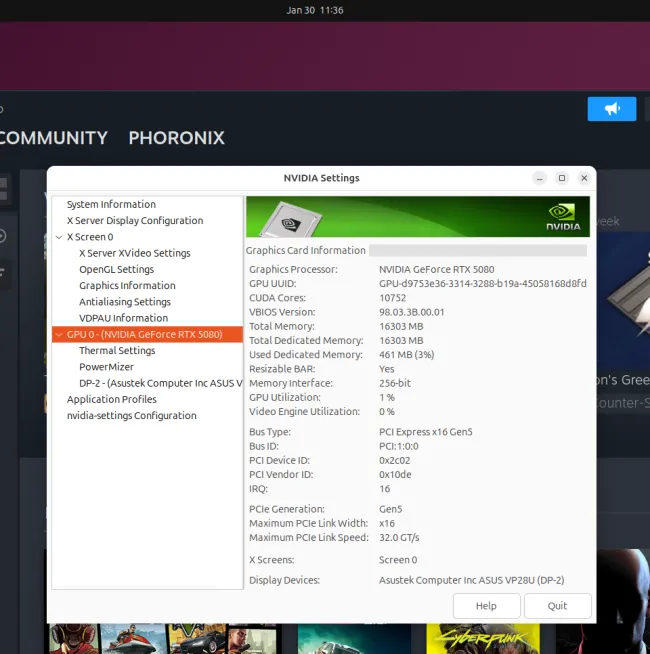The height and width of the screenshot is (654, 650).
Task: Collapse the GPU 0 tree node arrow
Action: (x=59, y=335)
